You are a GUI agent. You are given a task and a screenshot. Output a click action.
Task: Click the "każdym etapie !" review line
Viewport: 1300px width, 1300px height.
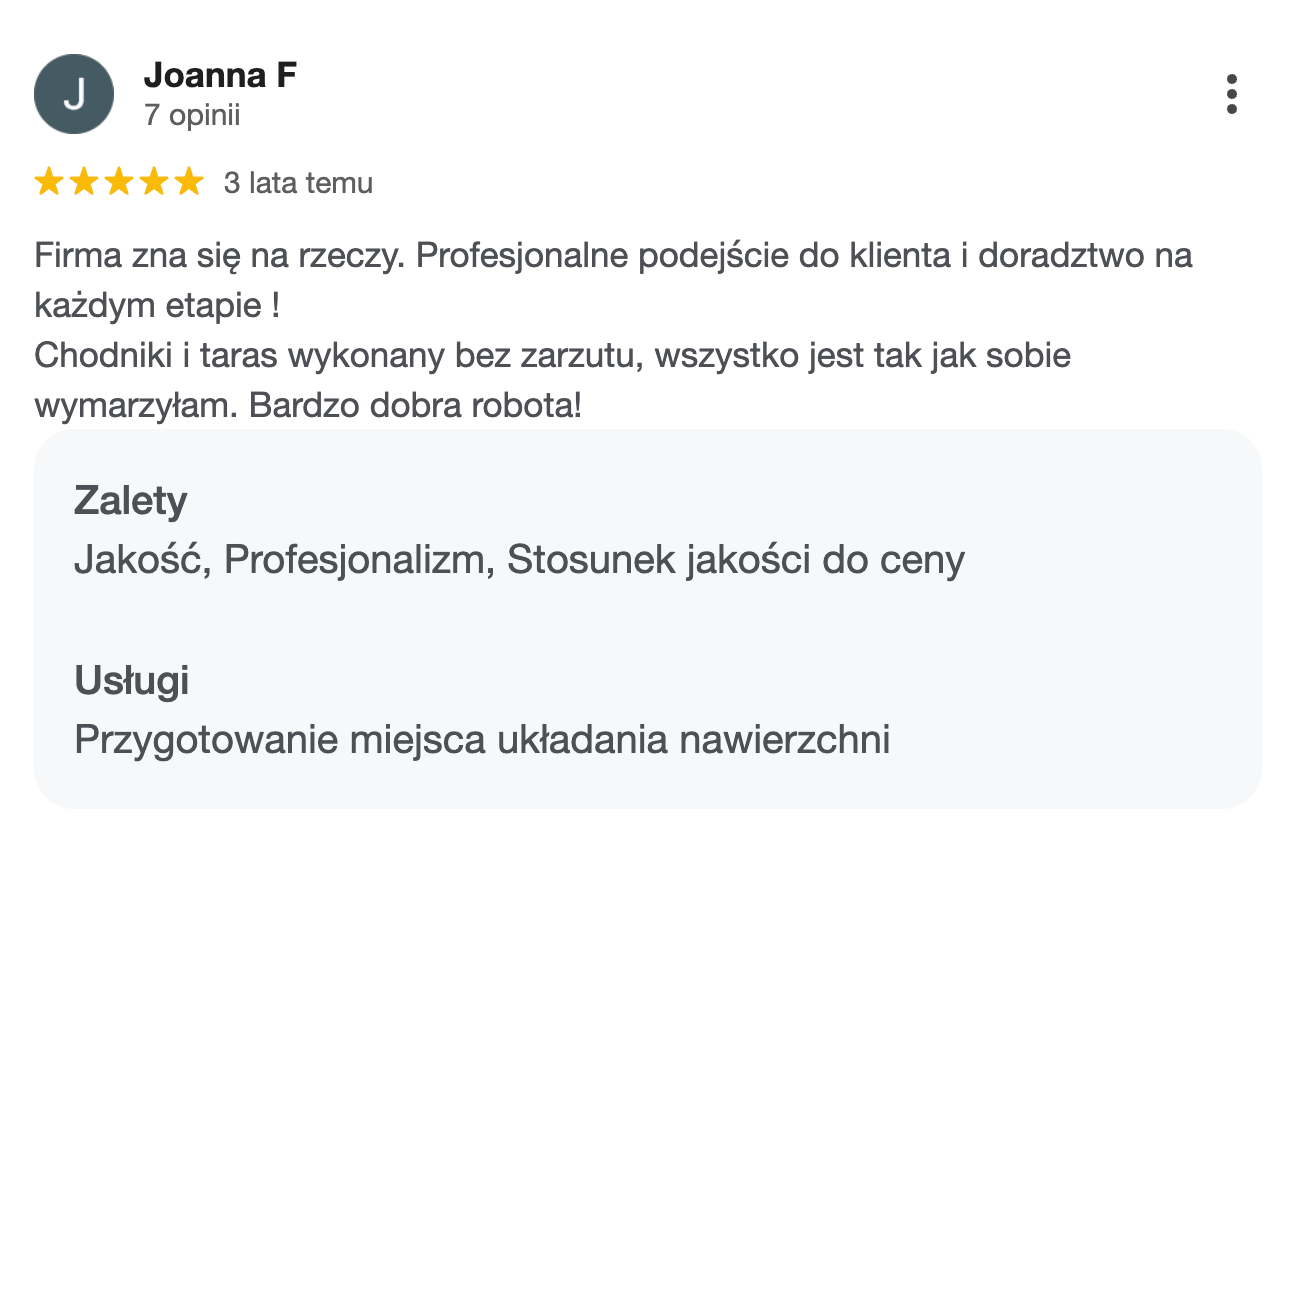[157, 305]
